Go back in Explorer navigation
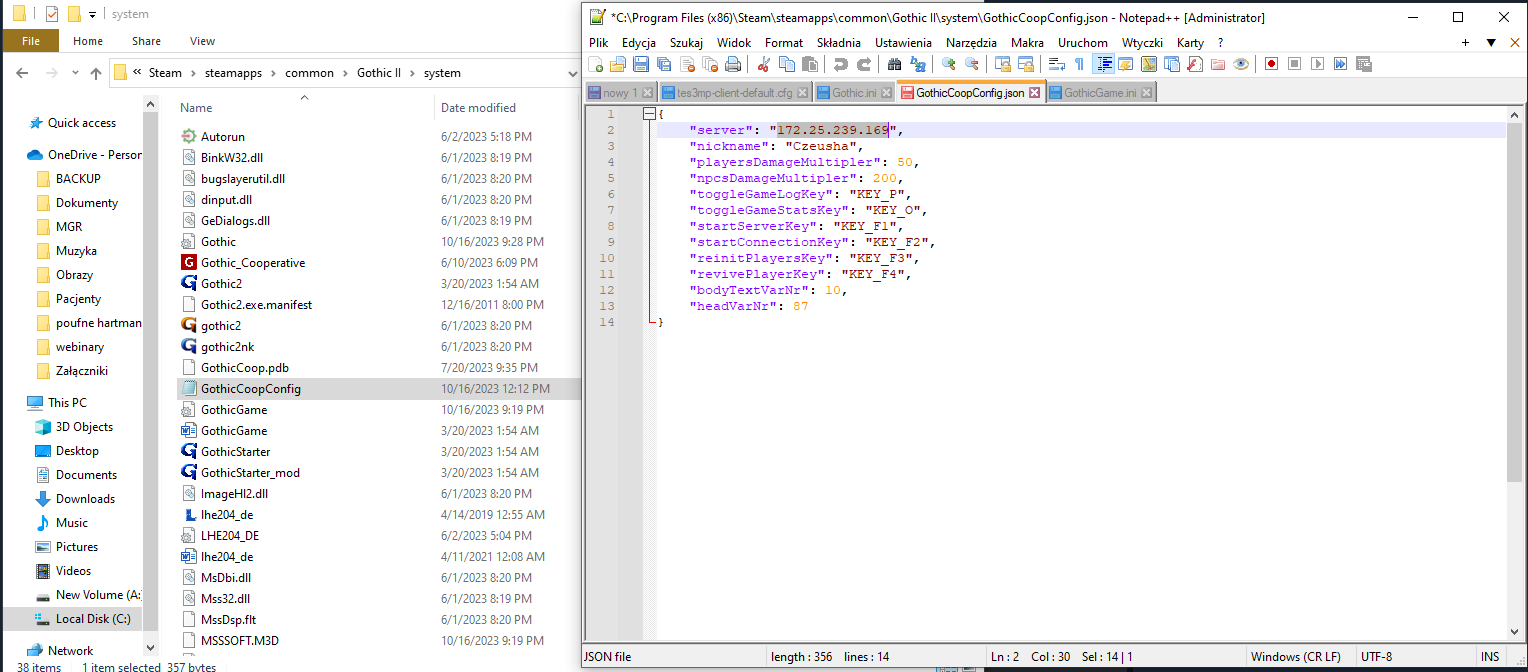Image resolution: width=1528 pixels, height=672 pixels. coord(23,73)
